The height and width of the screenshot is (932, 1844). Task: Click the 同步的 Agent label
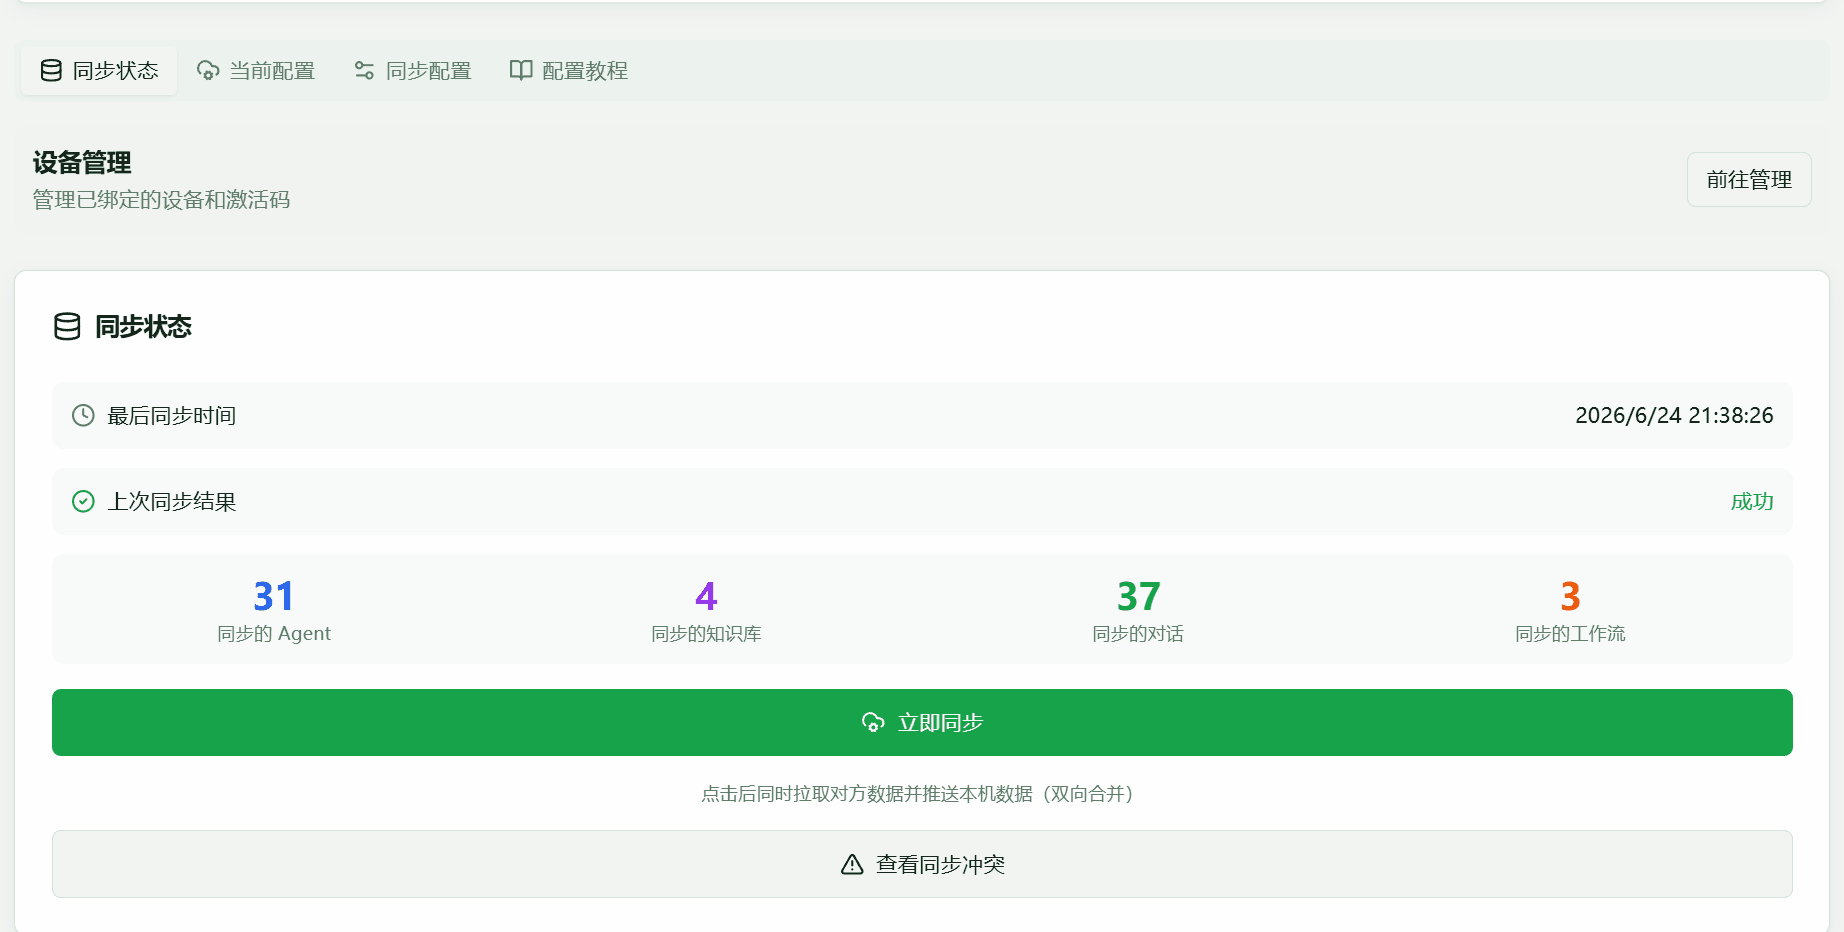pyautogui.click(x=274, y=634)
